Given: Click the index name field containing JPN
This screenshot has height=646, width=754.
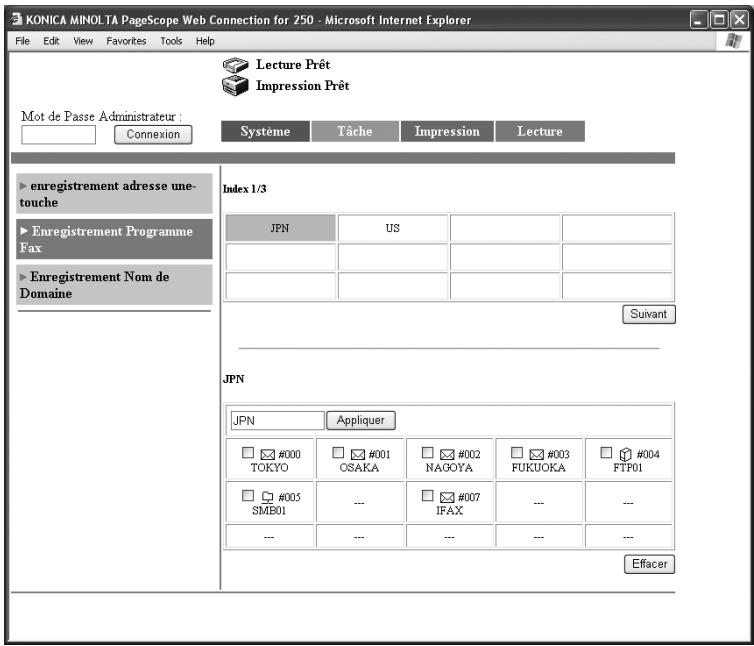Looking at the screenshot, I should tap(277, 420).
